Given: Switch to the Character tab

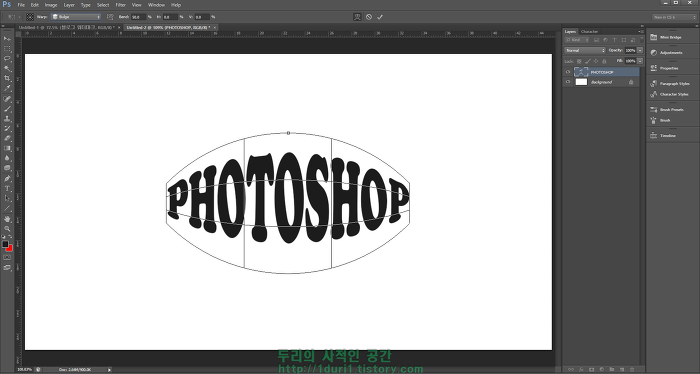Looking at the screenshot, I should point(589,32).
